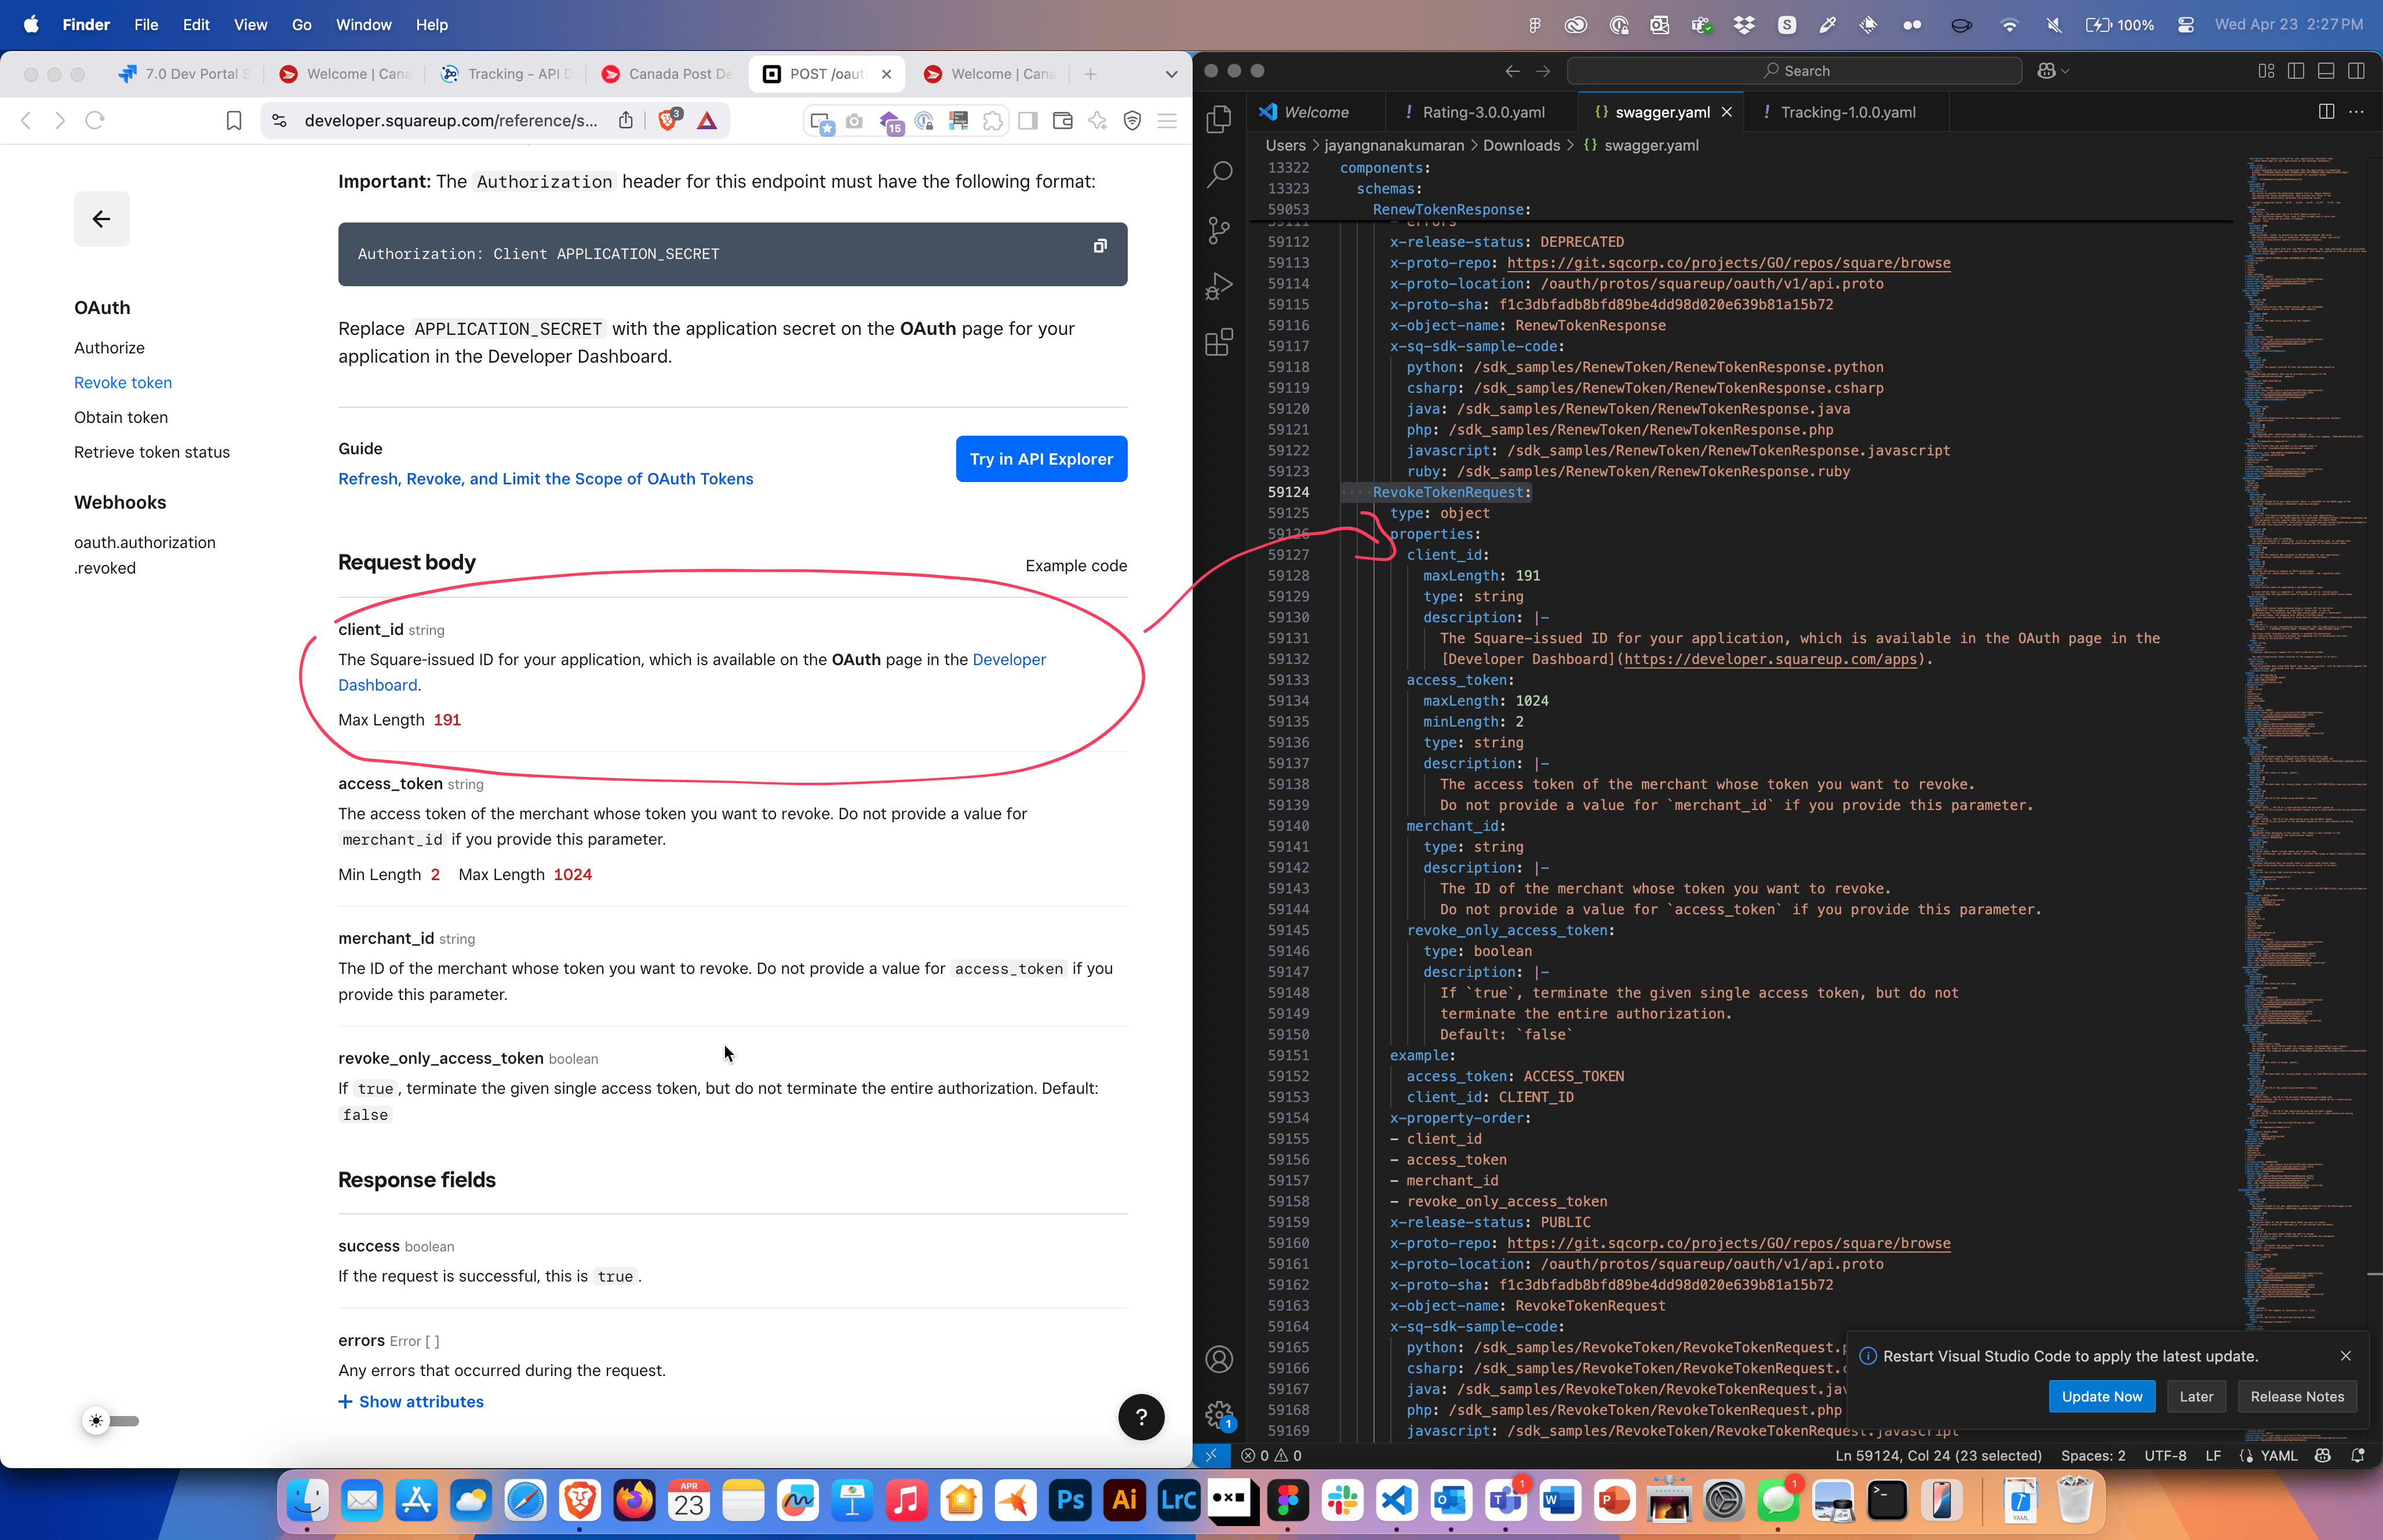
Task: Open the Run and Debug view
Action: point(1219,287)
